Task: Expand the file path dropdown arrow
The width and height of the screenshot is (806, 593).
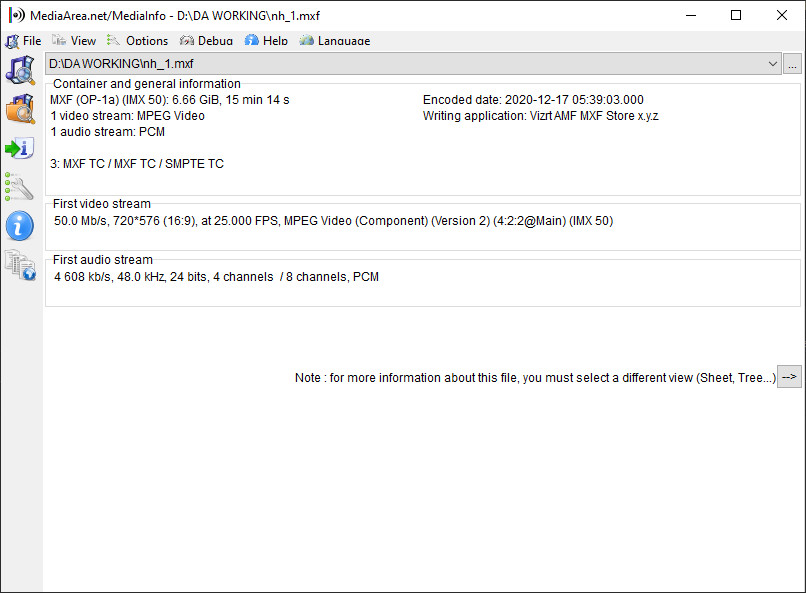Action: coord(772,64)
